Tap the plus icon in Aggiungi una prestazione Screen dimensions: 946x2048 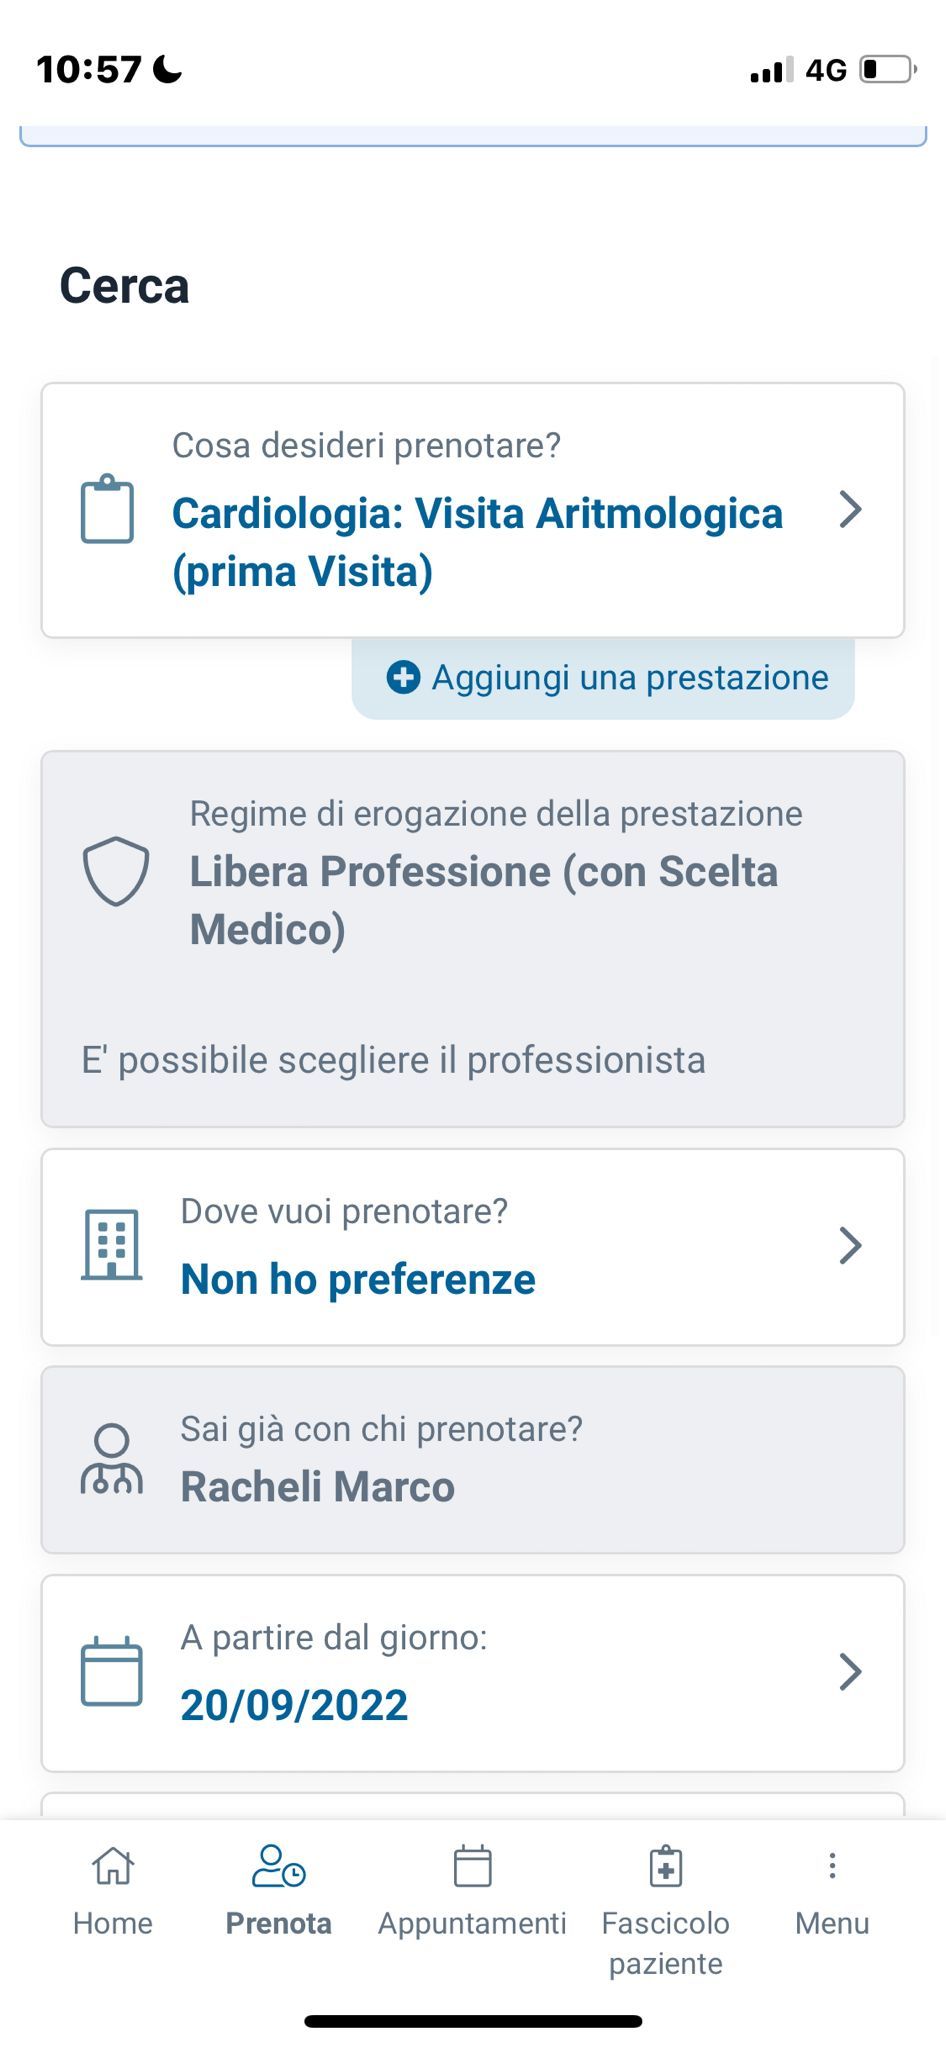coord(403,677)
